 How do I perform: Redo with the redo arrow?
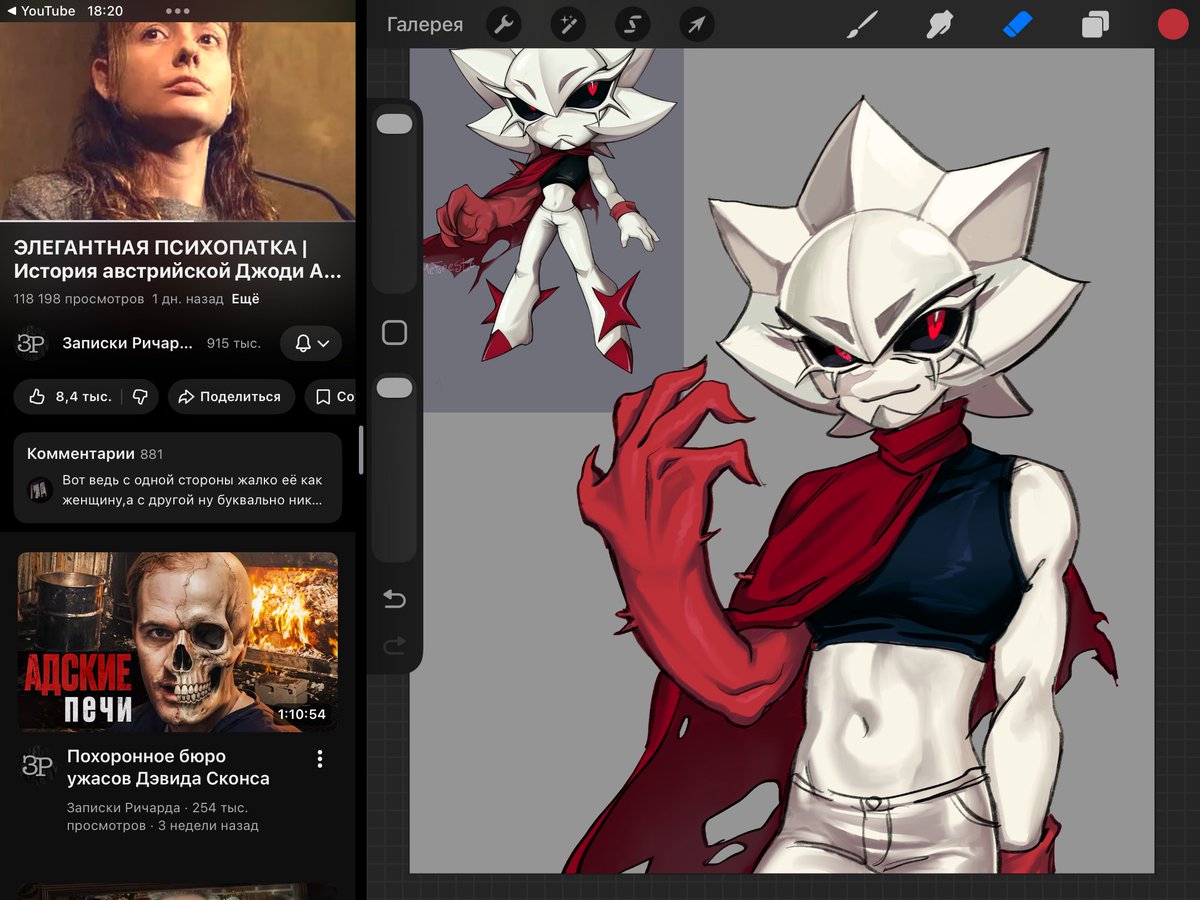click(x=394, y=646)
